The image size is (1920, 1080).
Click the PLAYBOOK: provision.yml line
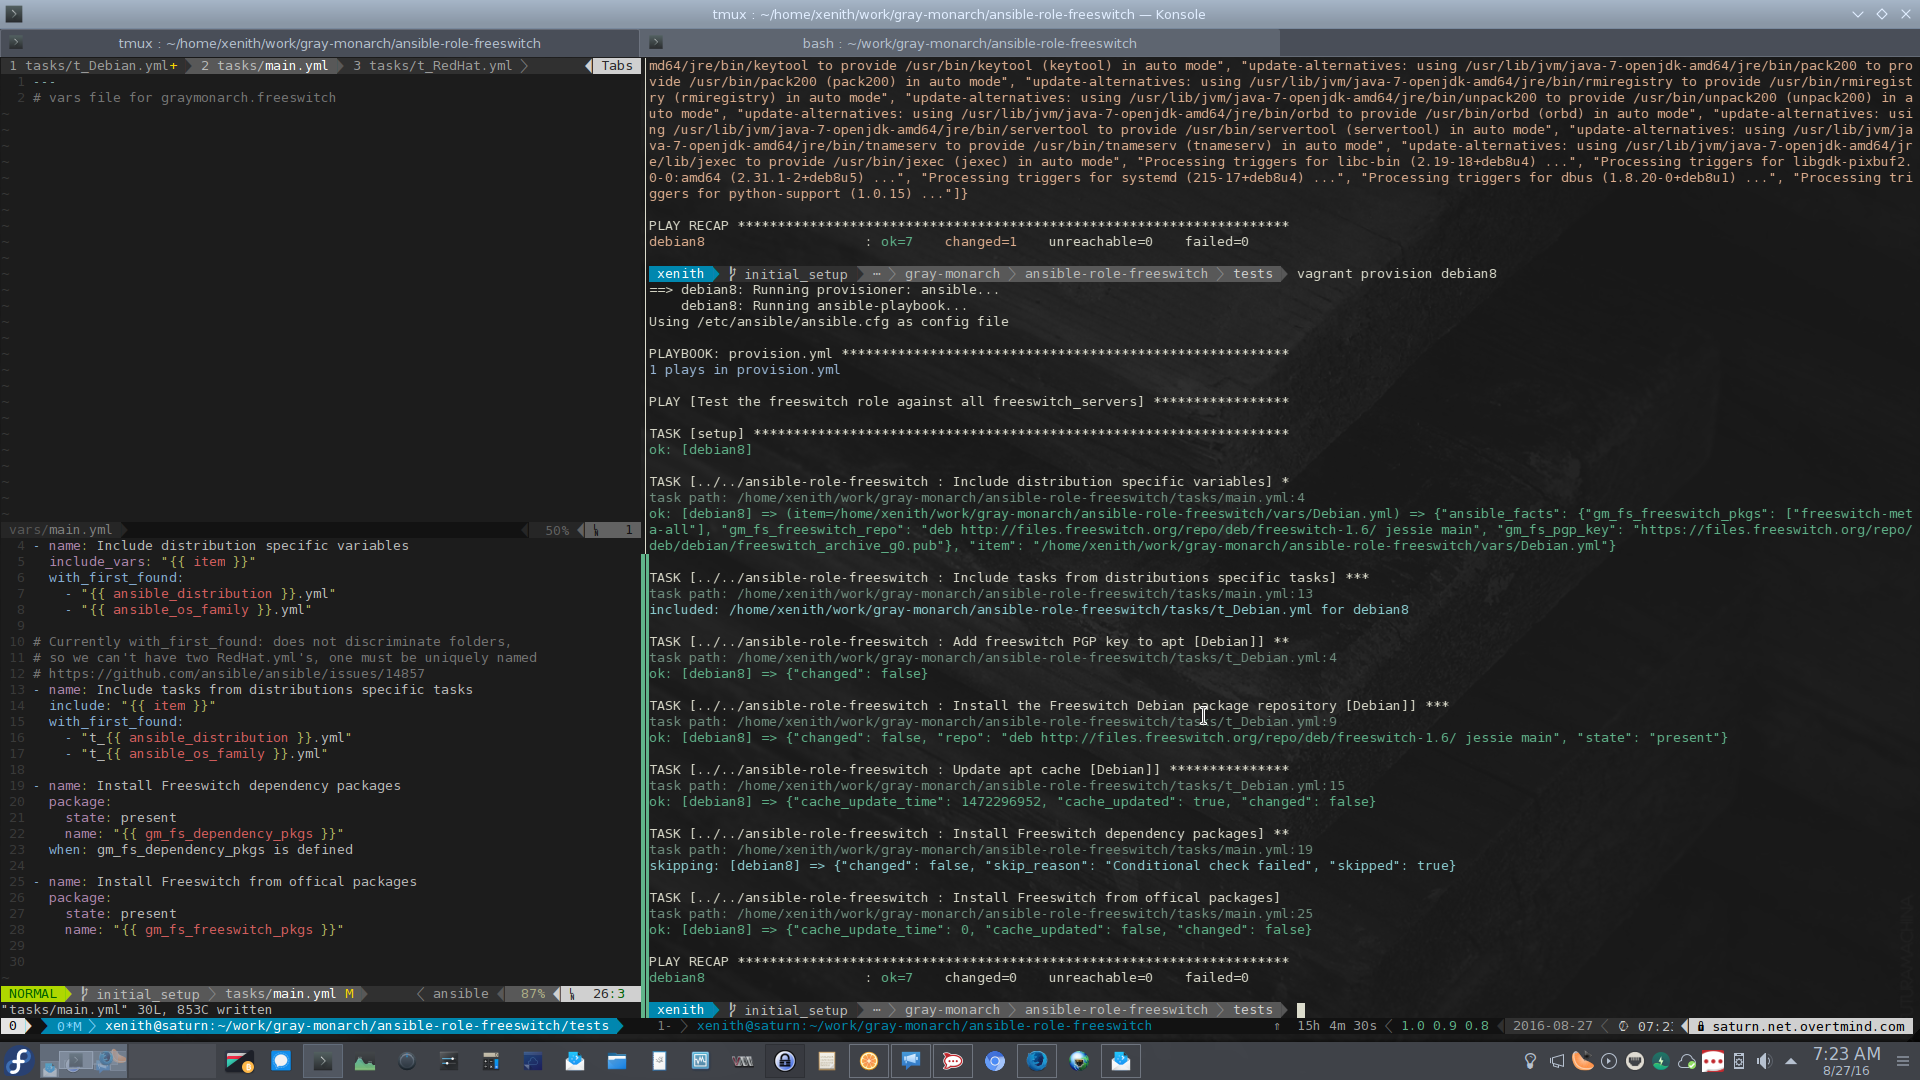[x=968, y=354]
